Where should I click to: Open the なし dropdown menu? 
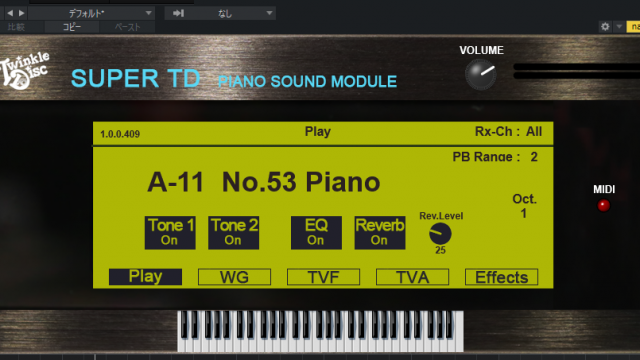click(x=220, y=13)
